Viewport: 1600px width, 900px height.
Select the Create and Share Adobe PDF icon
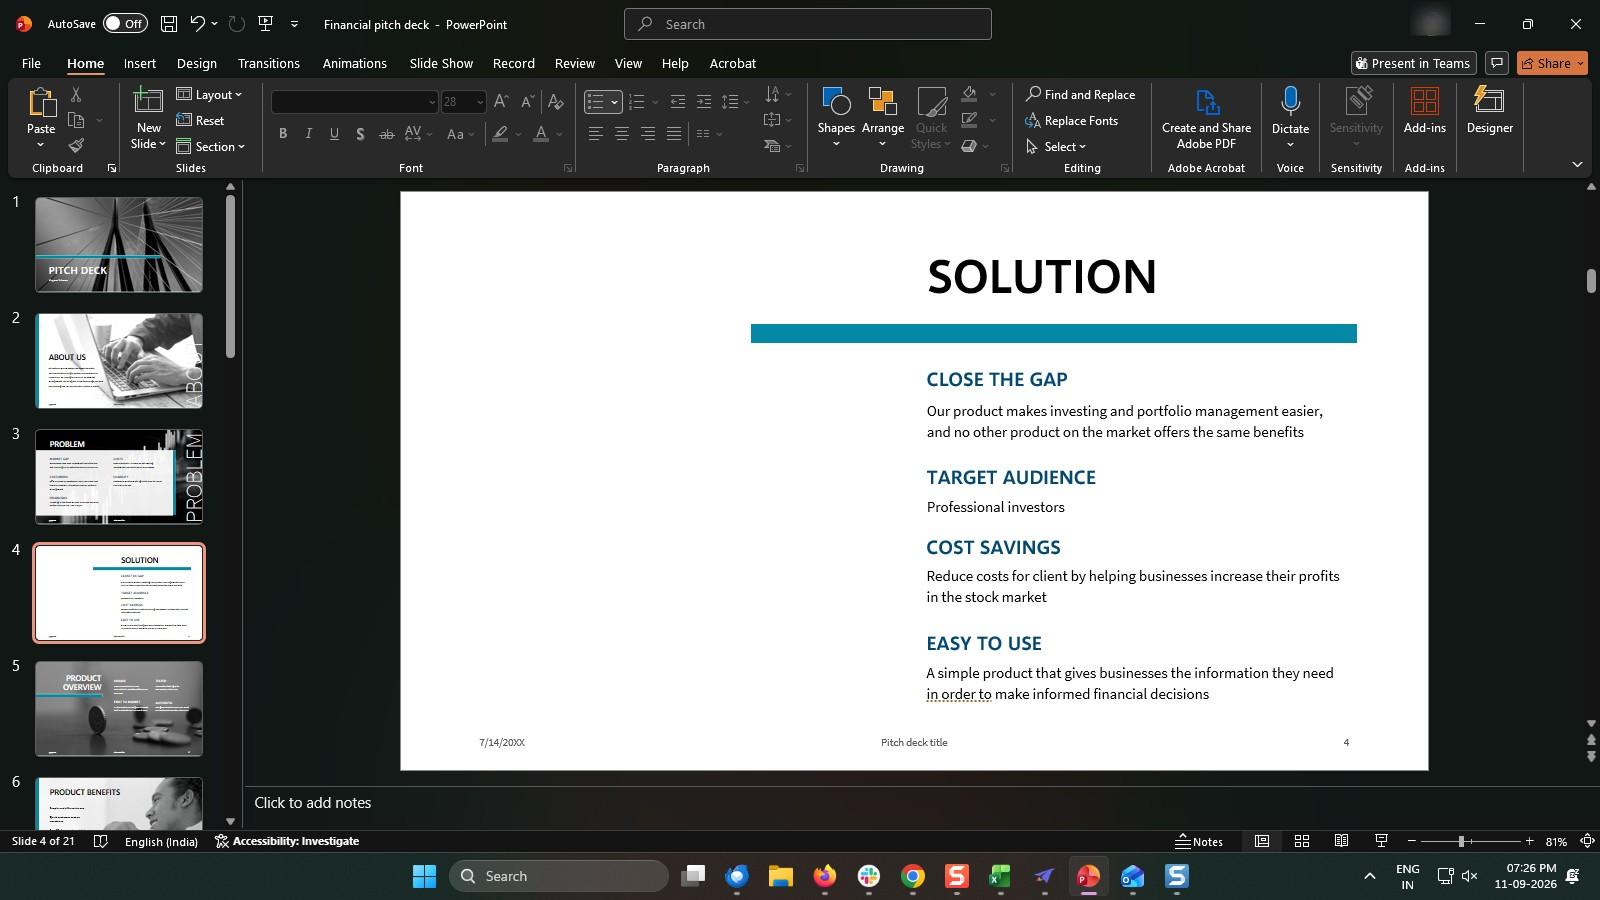[1207, 101]
